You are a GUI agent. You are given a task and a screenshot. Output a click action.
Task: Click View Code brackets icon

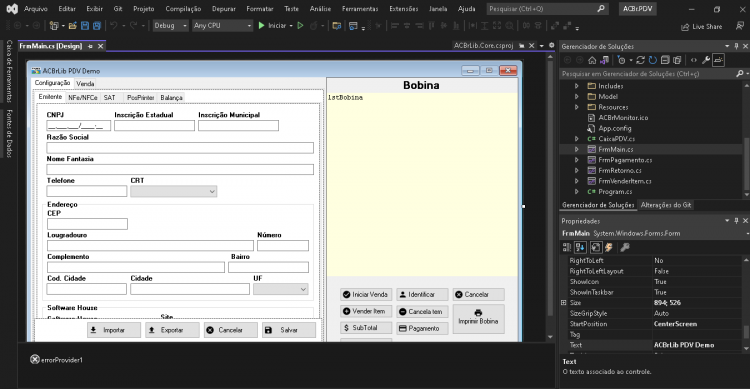click(694, 60)
